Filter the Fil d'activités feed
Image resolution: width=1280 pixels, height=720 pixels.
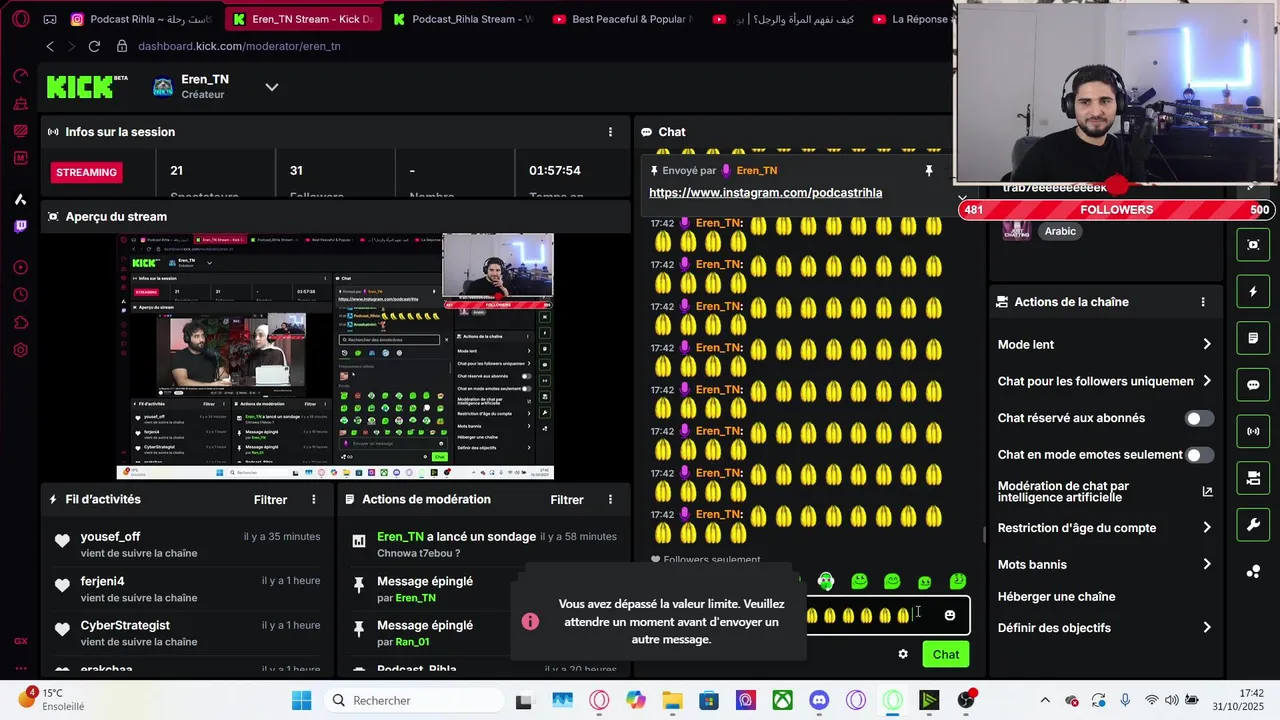point(270,500)
